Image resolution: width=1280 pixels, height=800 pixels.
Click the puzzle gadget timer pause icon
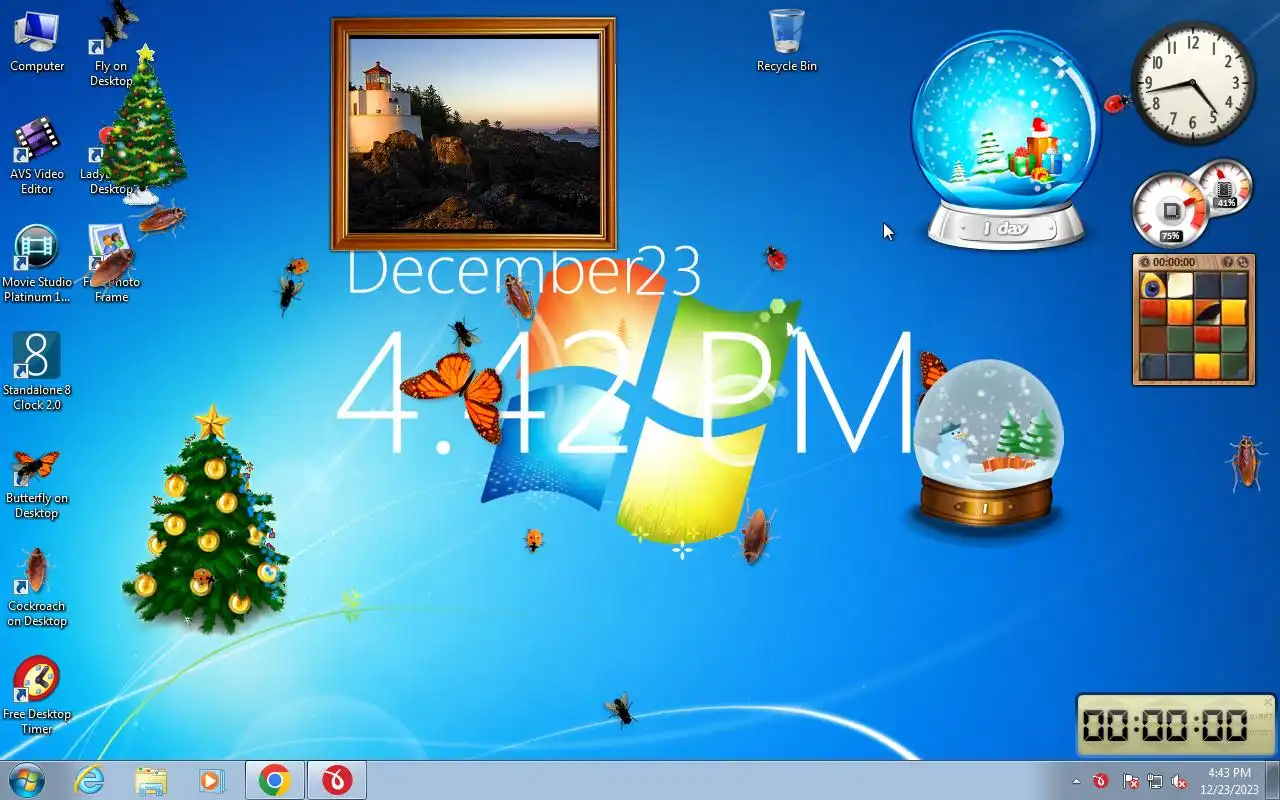click(1145, 262)
